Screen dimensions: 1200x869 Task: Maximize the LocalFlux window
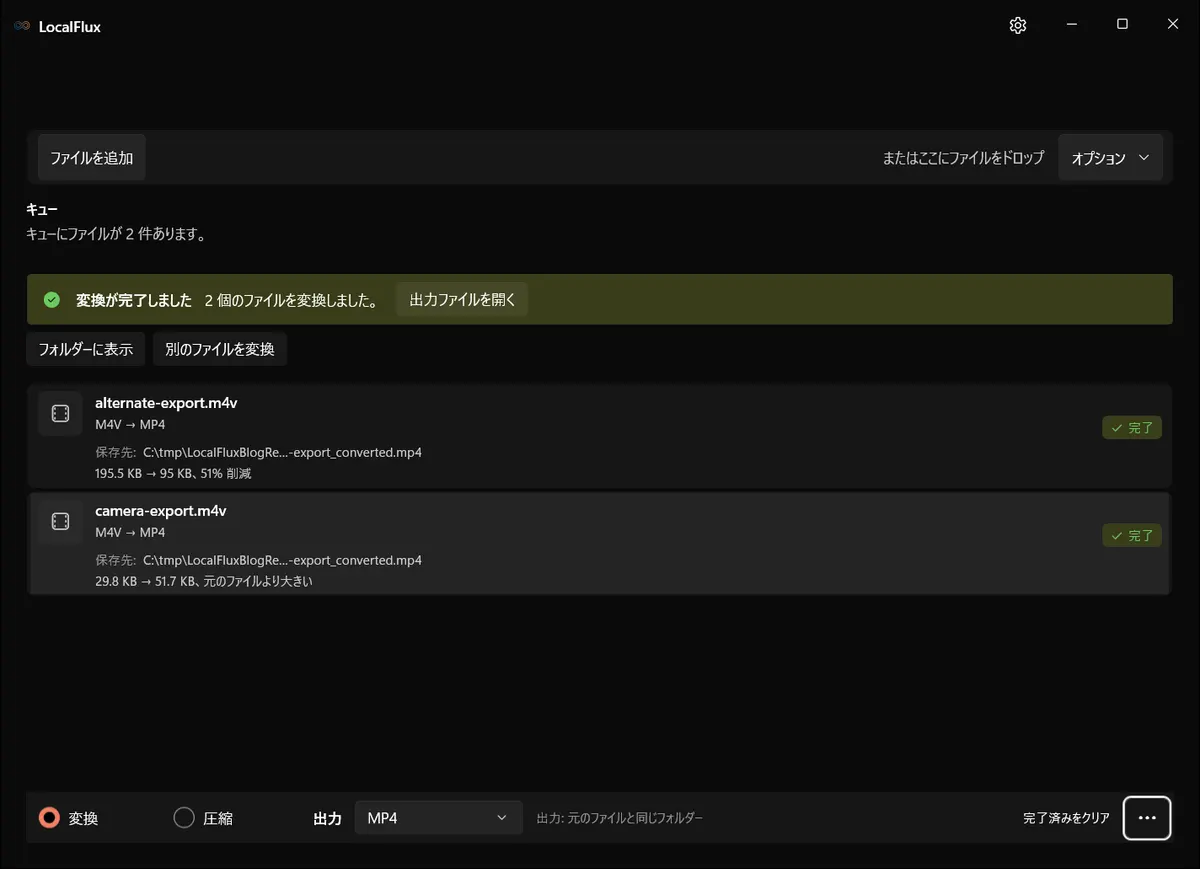1122,25
